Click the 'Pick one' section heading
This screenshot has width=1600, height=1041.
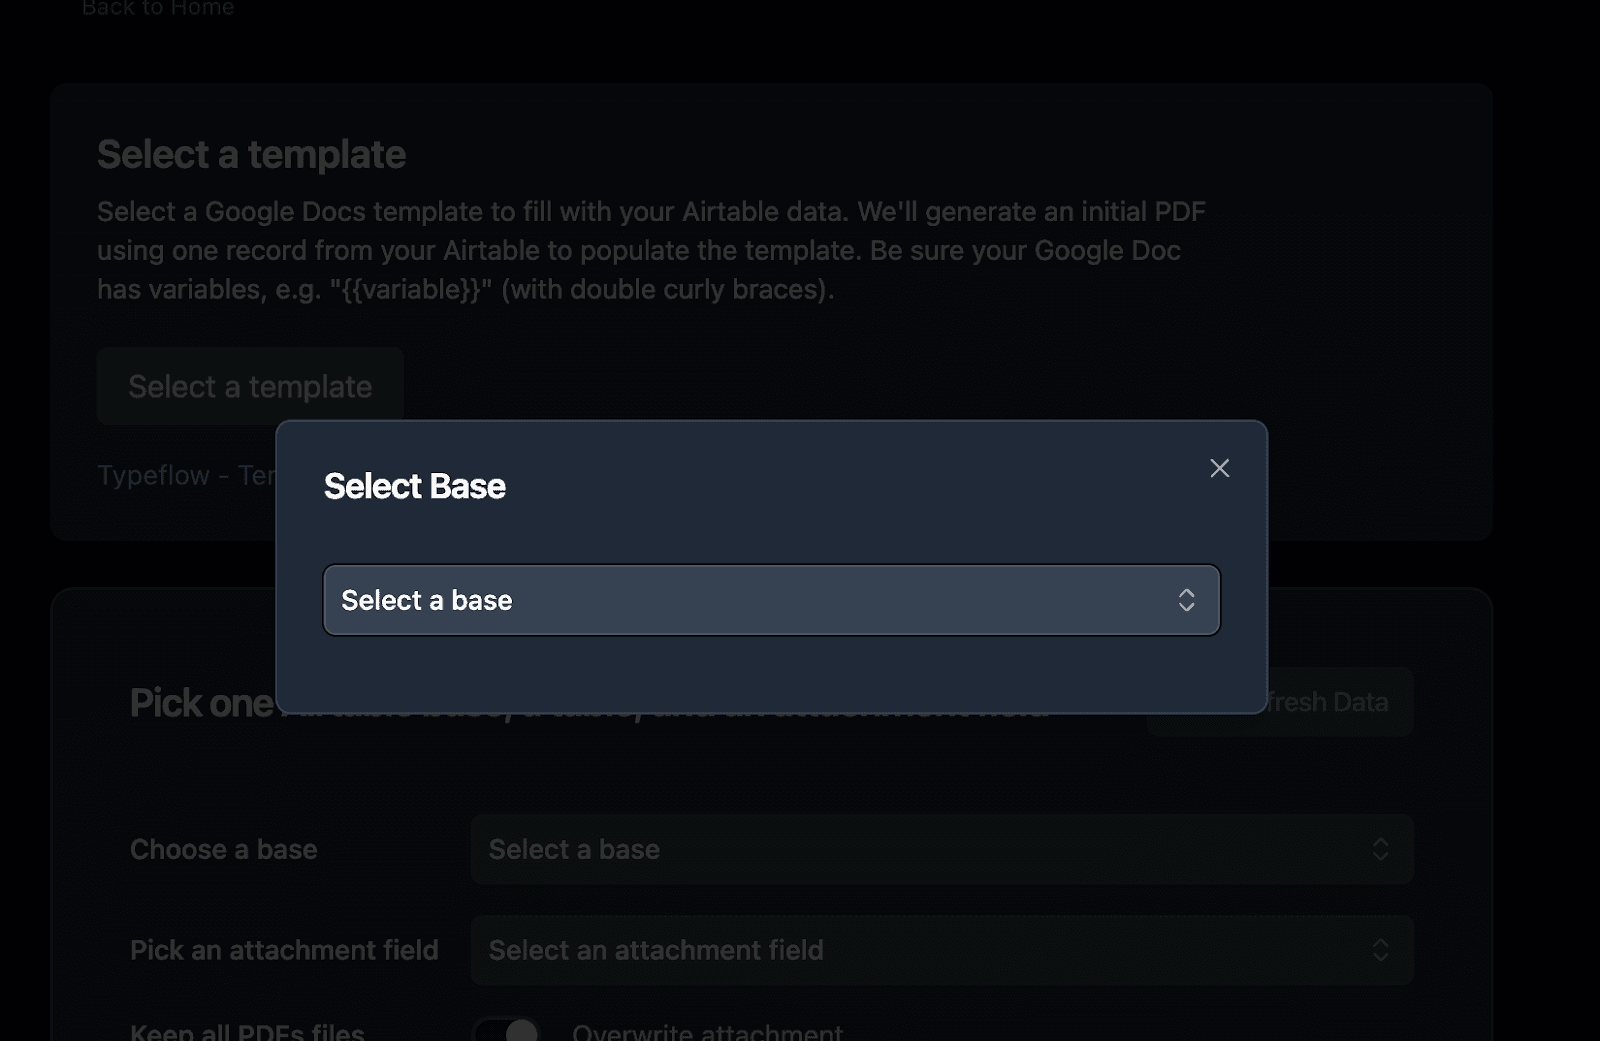click(x=201, y=703)
